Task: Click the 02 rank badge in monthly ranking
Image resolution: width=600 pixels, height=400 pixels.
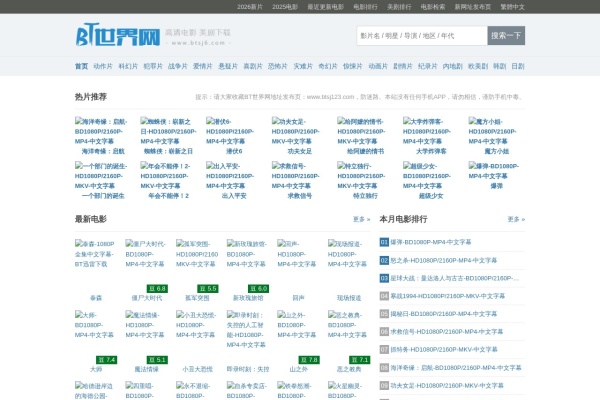Action: tap(384, 260)
